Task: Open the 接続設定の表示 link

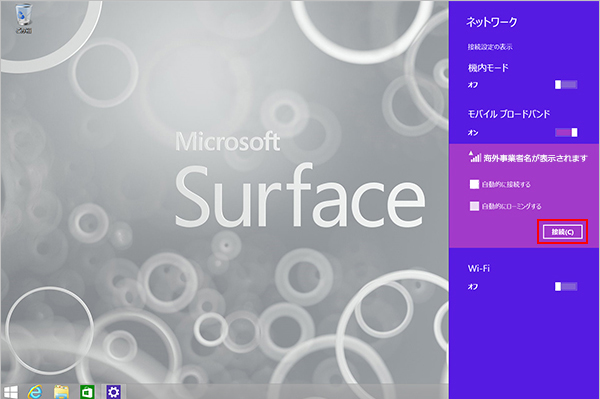Action: [x=490, y=47]
